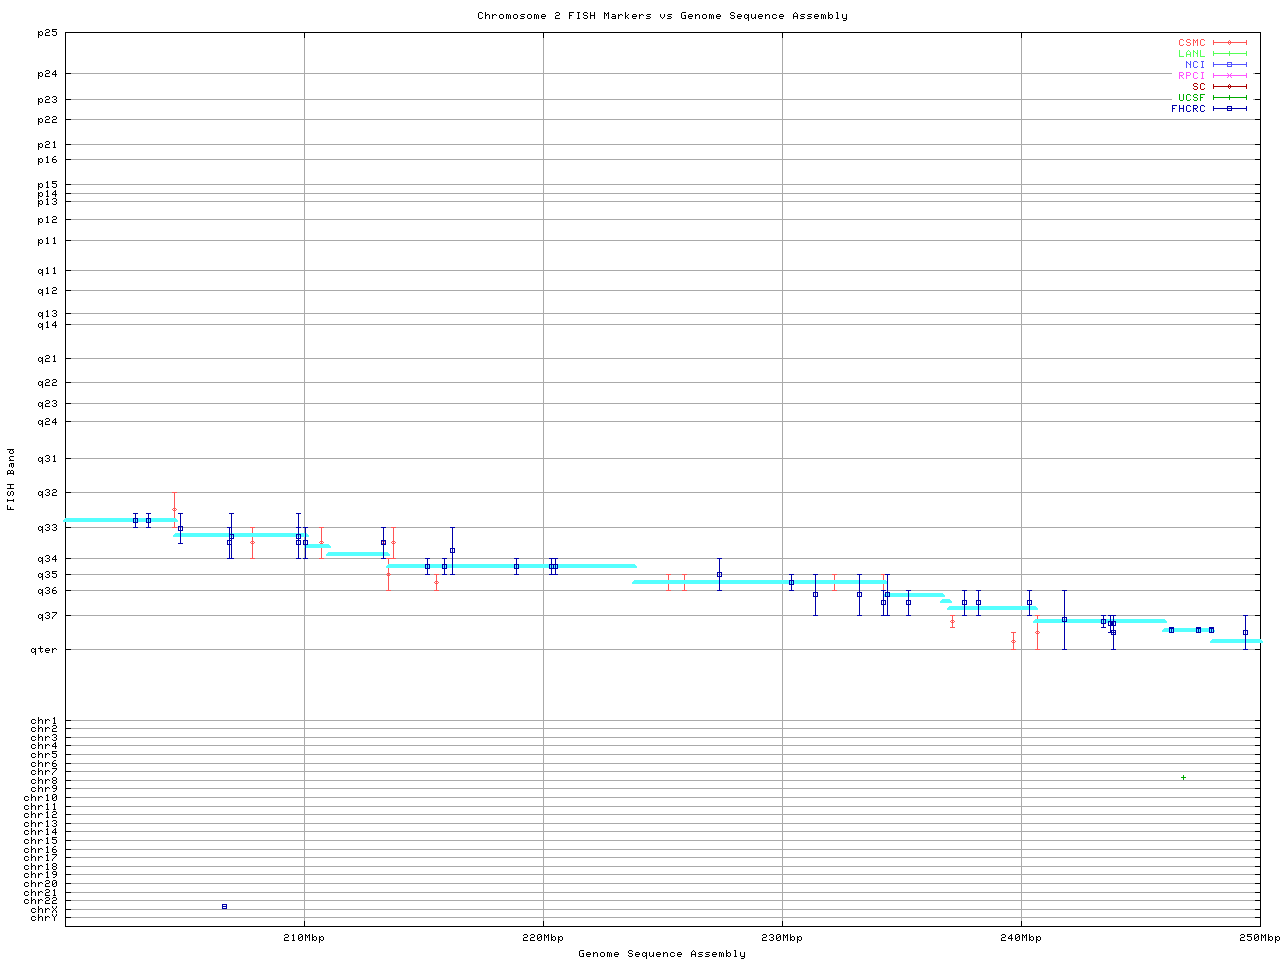The width and height of the screenshot is (1280, 960).
Task: Select the RPCI magenta cross legend marker
Action: click(1229, 76)
